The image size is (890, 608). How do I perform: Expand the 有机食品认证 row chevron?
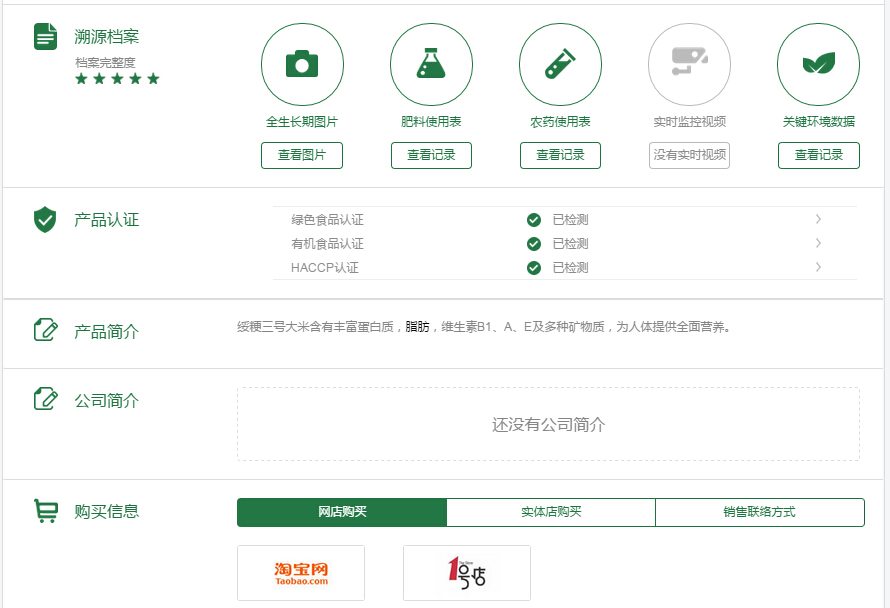click(x=818, y=243)
